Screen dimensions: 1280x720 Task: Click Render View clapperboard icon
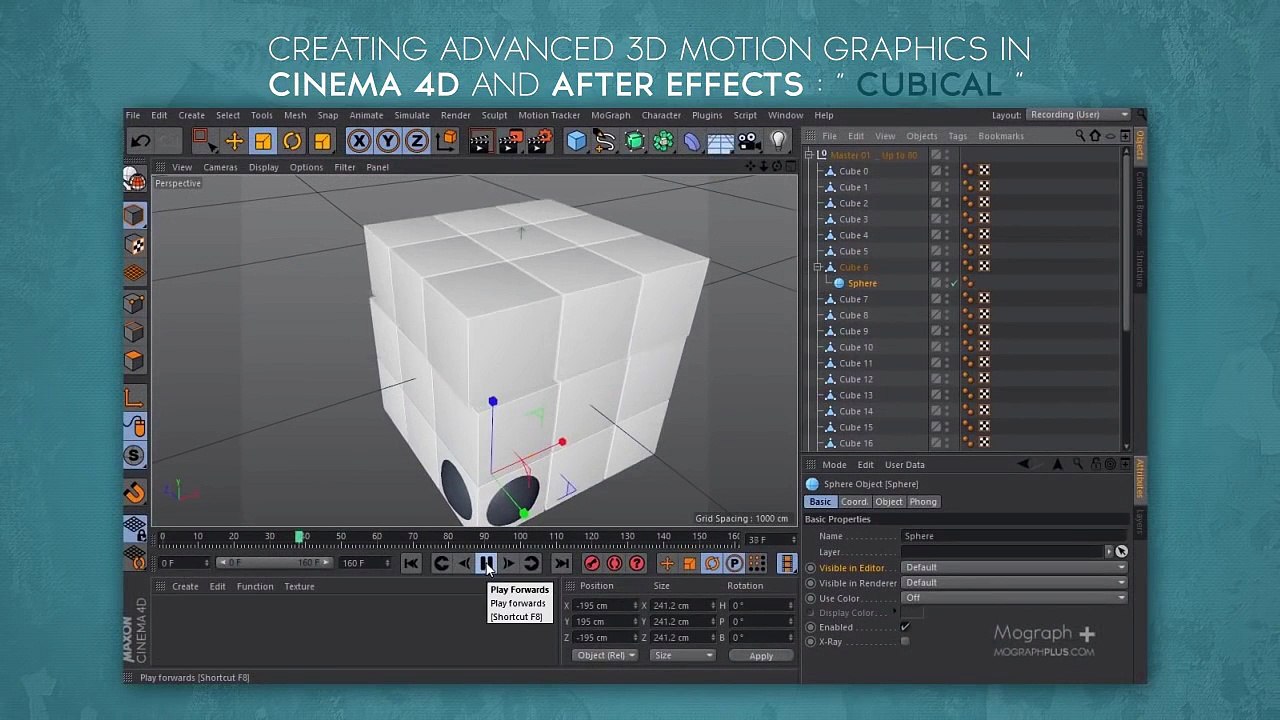point(480,141)
